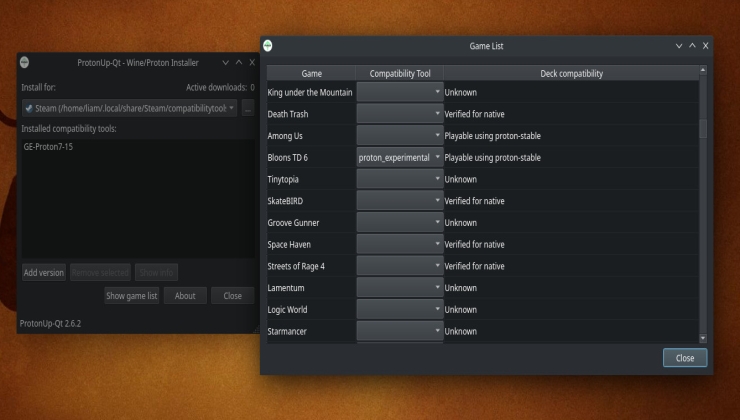Open the Install for Steam location dropdown
The image size is (740, 420).
click(x=129, y=108)
